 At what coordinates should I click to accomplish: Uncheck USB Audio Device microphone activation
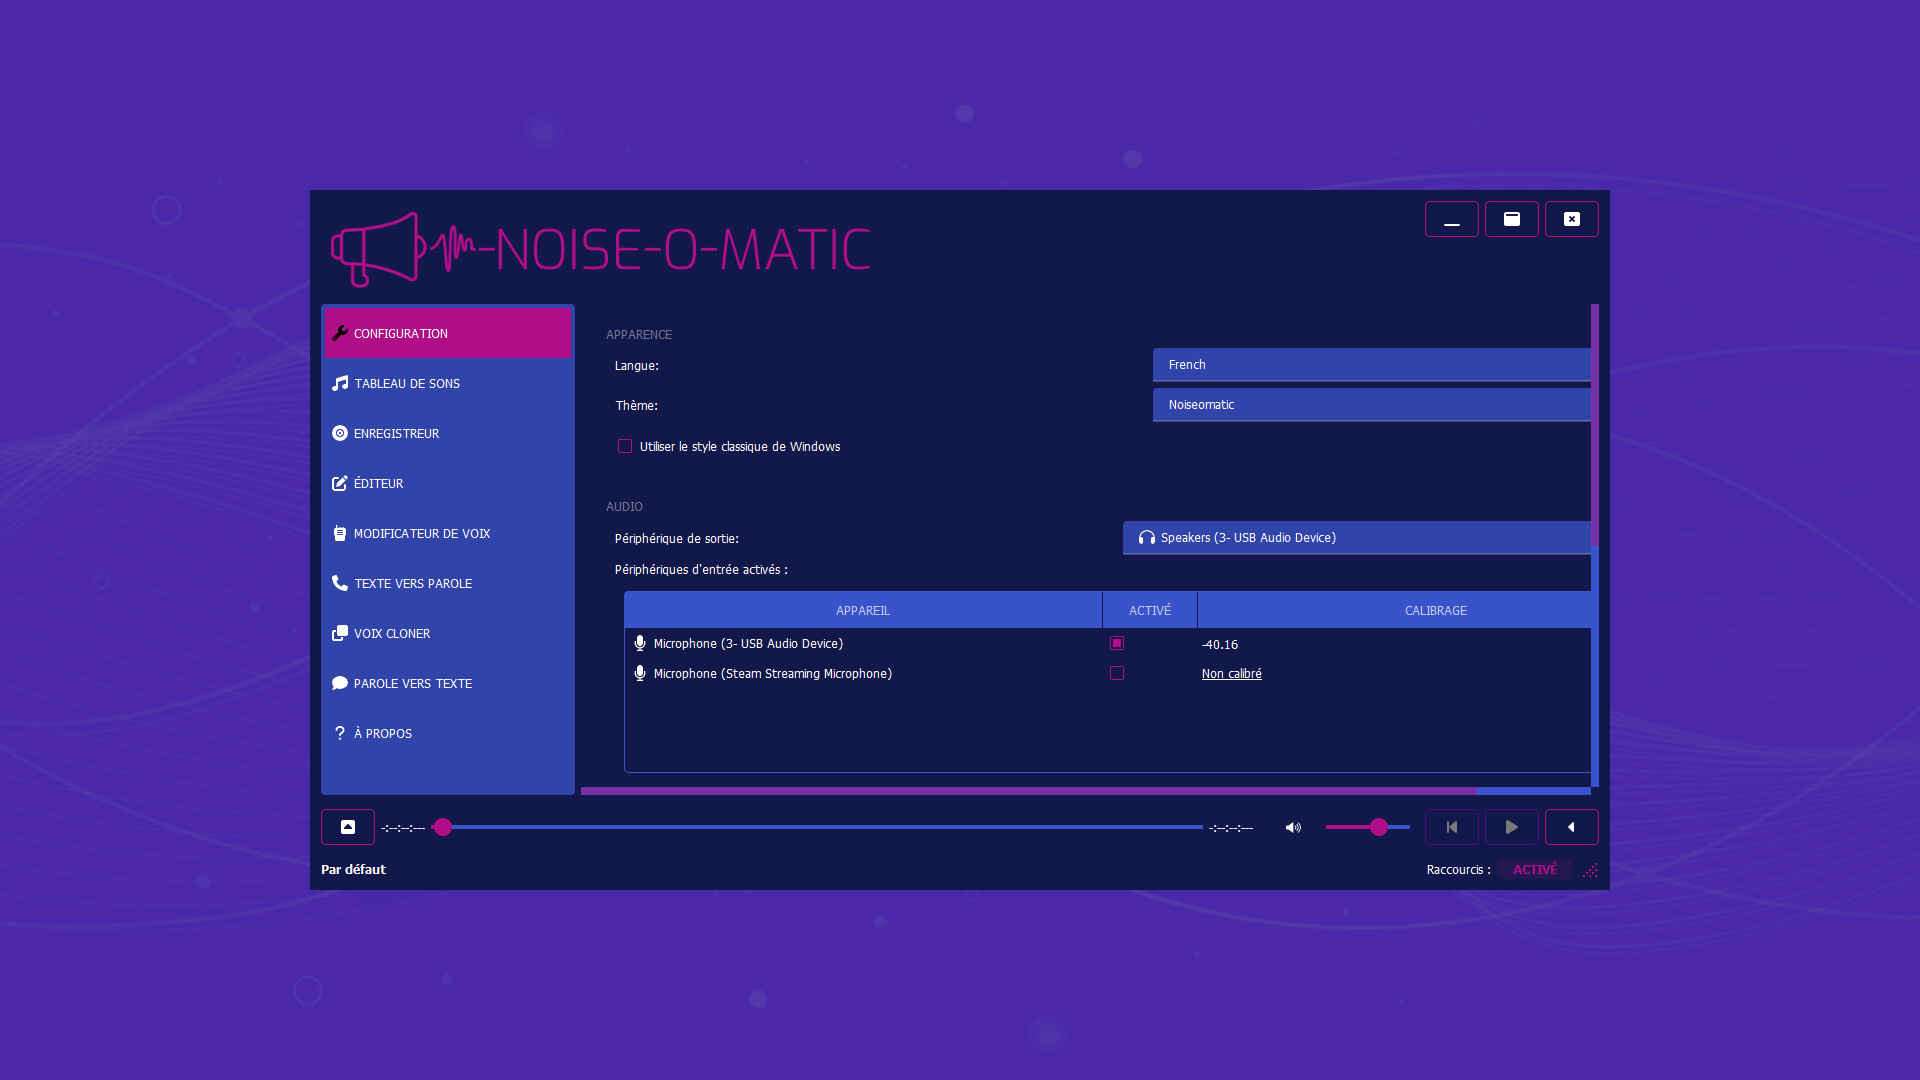click(1117, 643)
